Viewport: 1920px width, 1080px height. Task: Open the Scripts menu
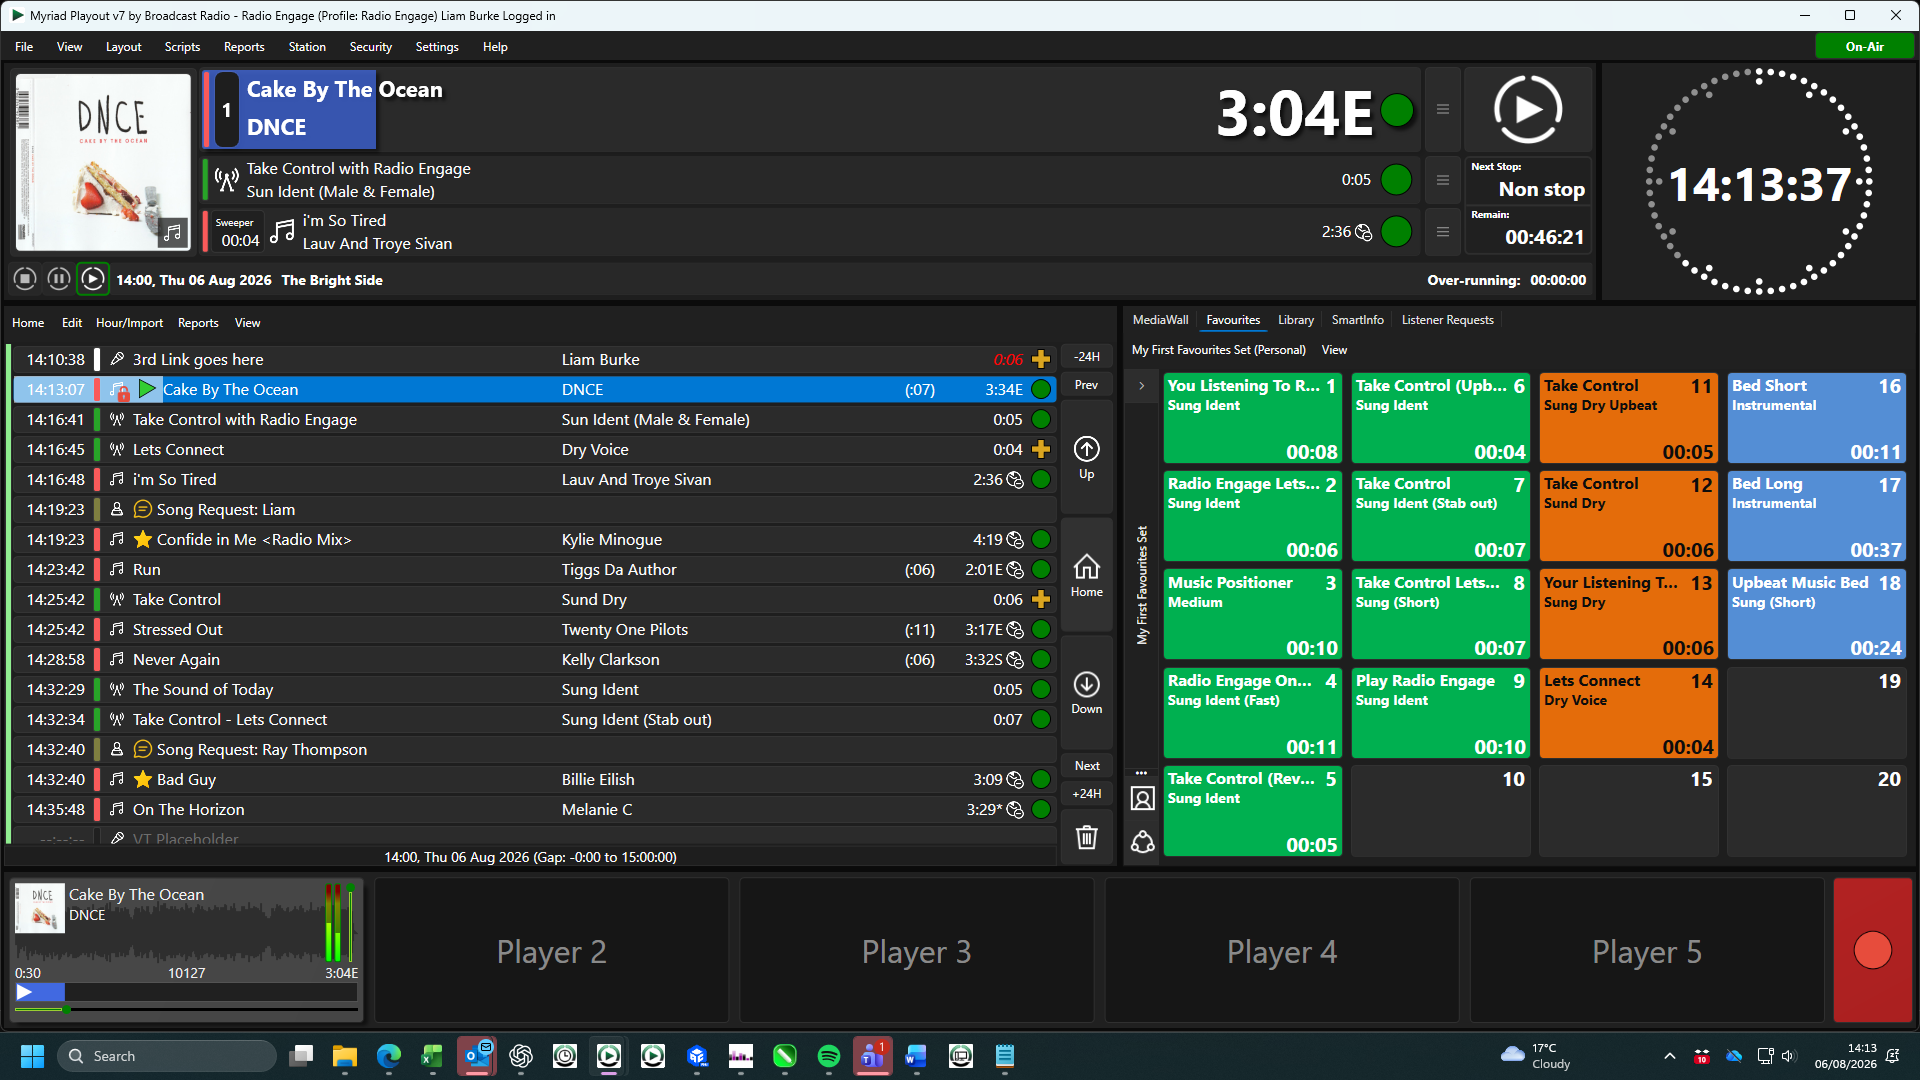[182, 47]
